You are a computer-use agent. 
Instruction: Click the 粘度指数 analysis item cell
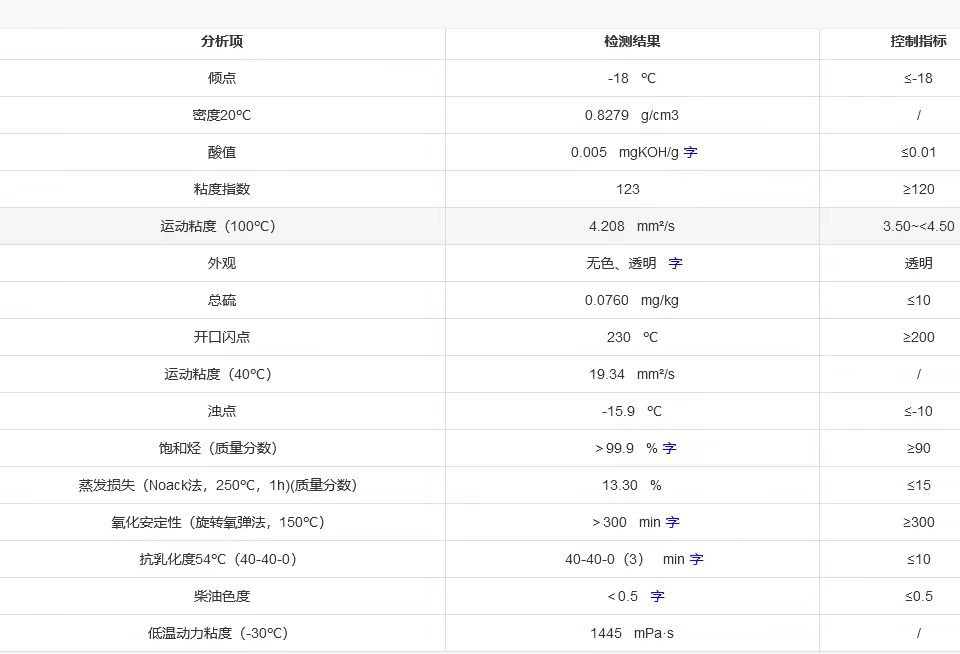(222, 189)
